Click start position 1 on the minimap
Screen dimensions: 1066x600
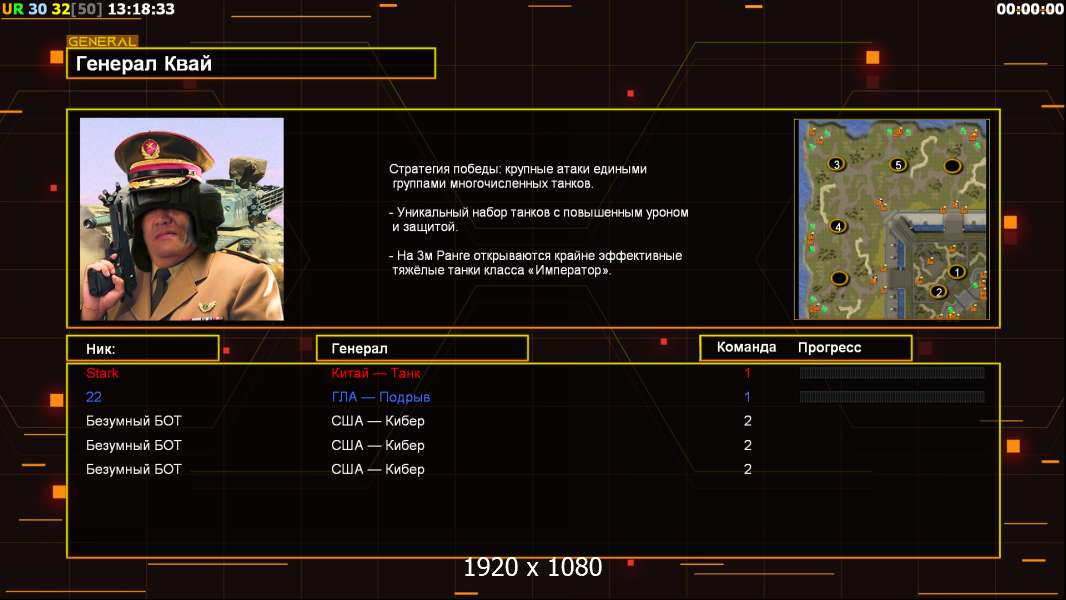pyautogui.click(x=957, y=272)
